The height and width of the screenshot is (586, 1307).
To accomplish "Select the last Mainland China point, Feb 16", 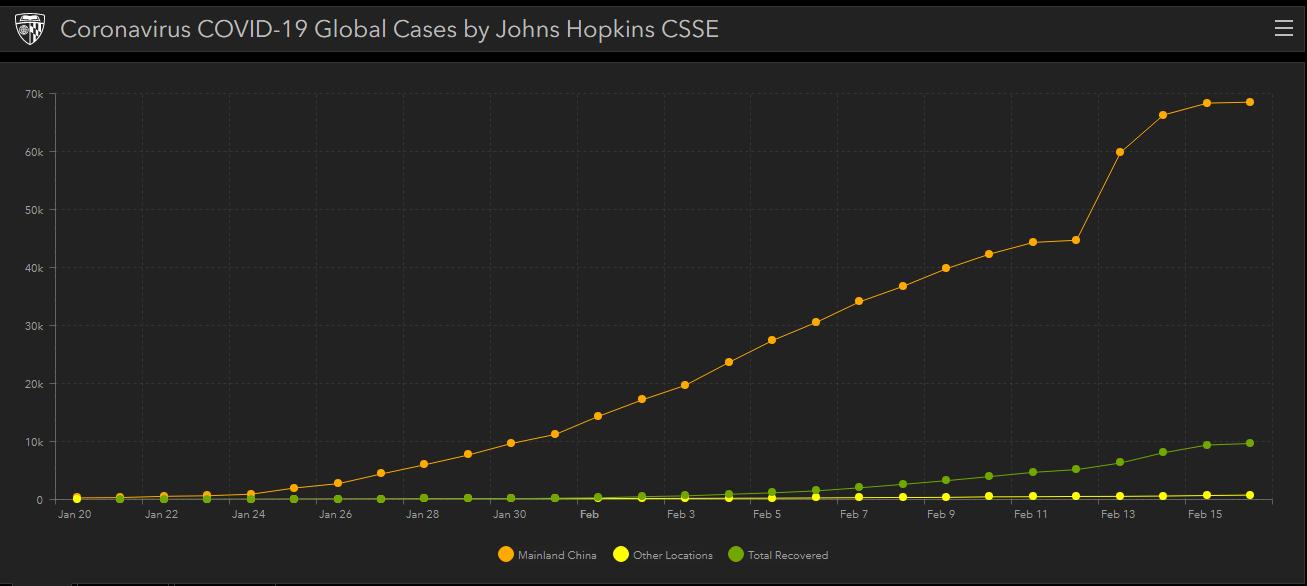I will click(1250, 102).
